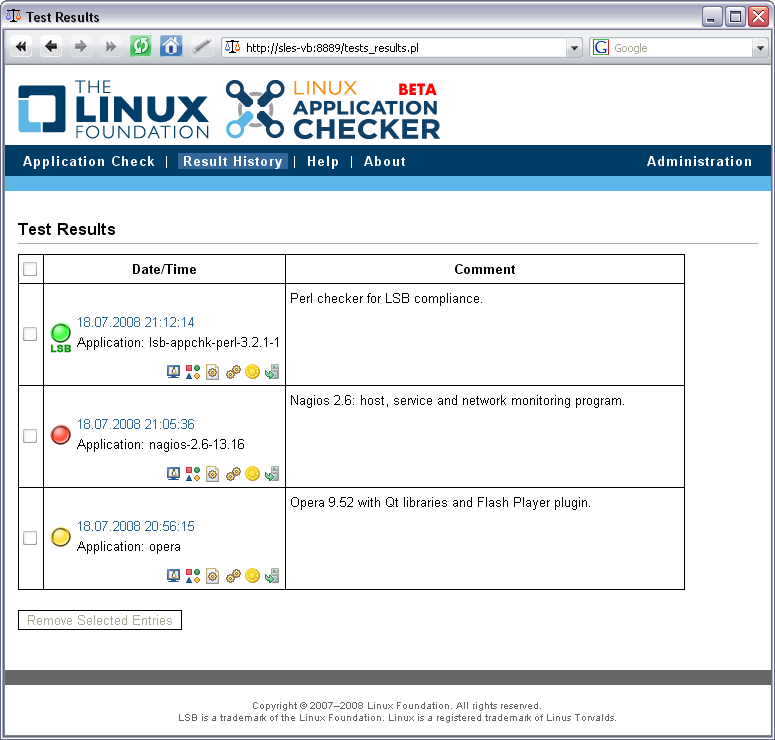
Task: Open the gear document icon in nagios row
Action: point(213,474)
